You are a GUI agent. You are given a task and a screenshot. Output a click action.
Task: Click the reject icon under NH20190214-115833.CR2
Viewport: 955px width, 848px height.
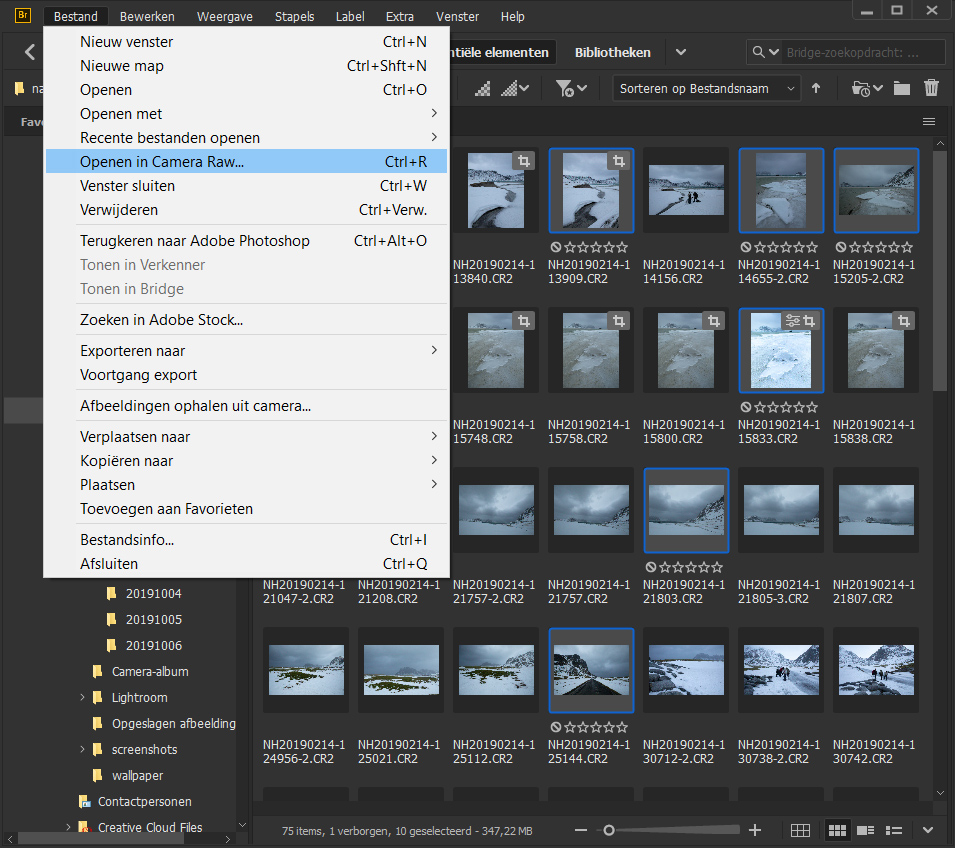click(x=746, y=408)
